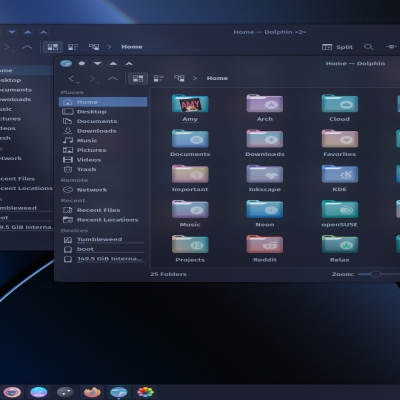
Task: Open the Projects folder
Action: (190, 248)
